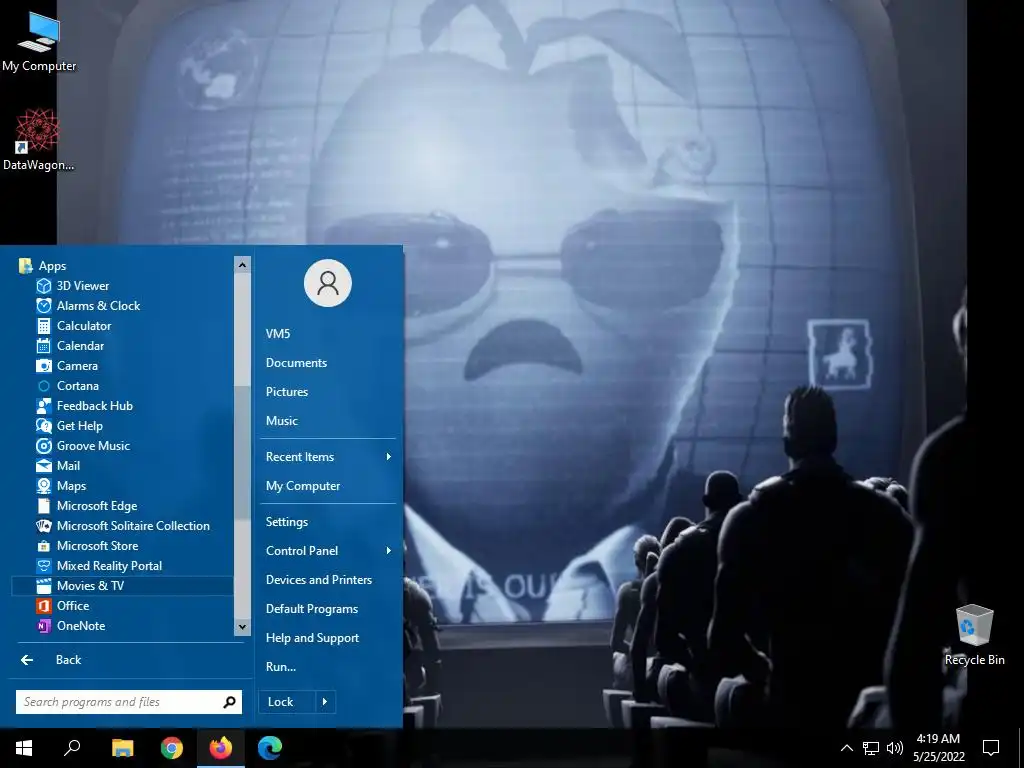Open Devices and Printers
The image size is (1024, 768).
point(319,580)
